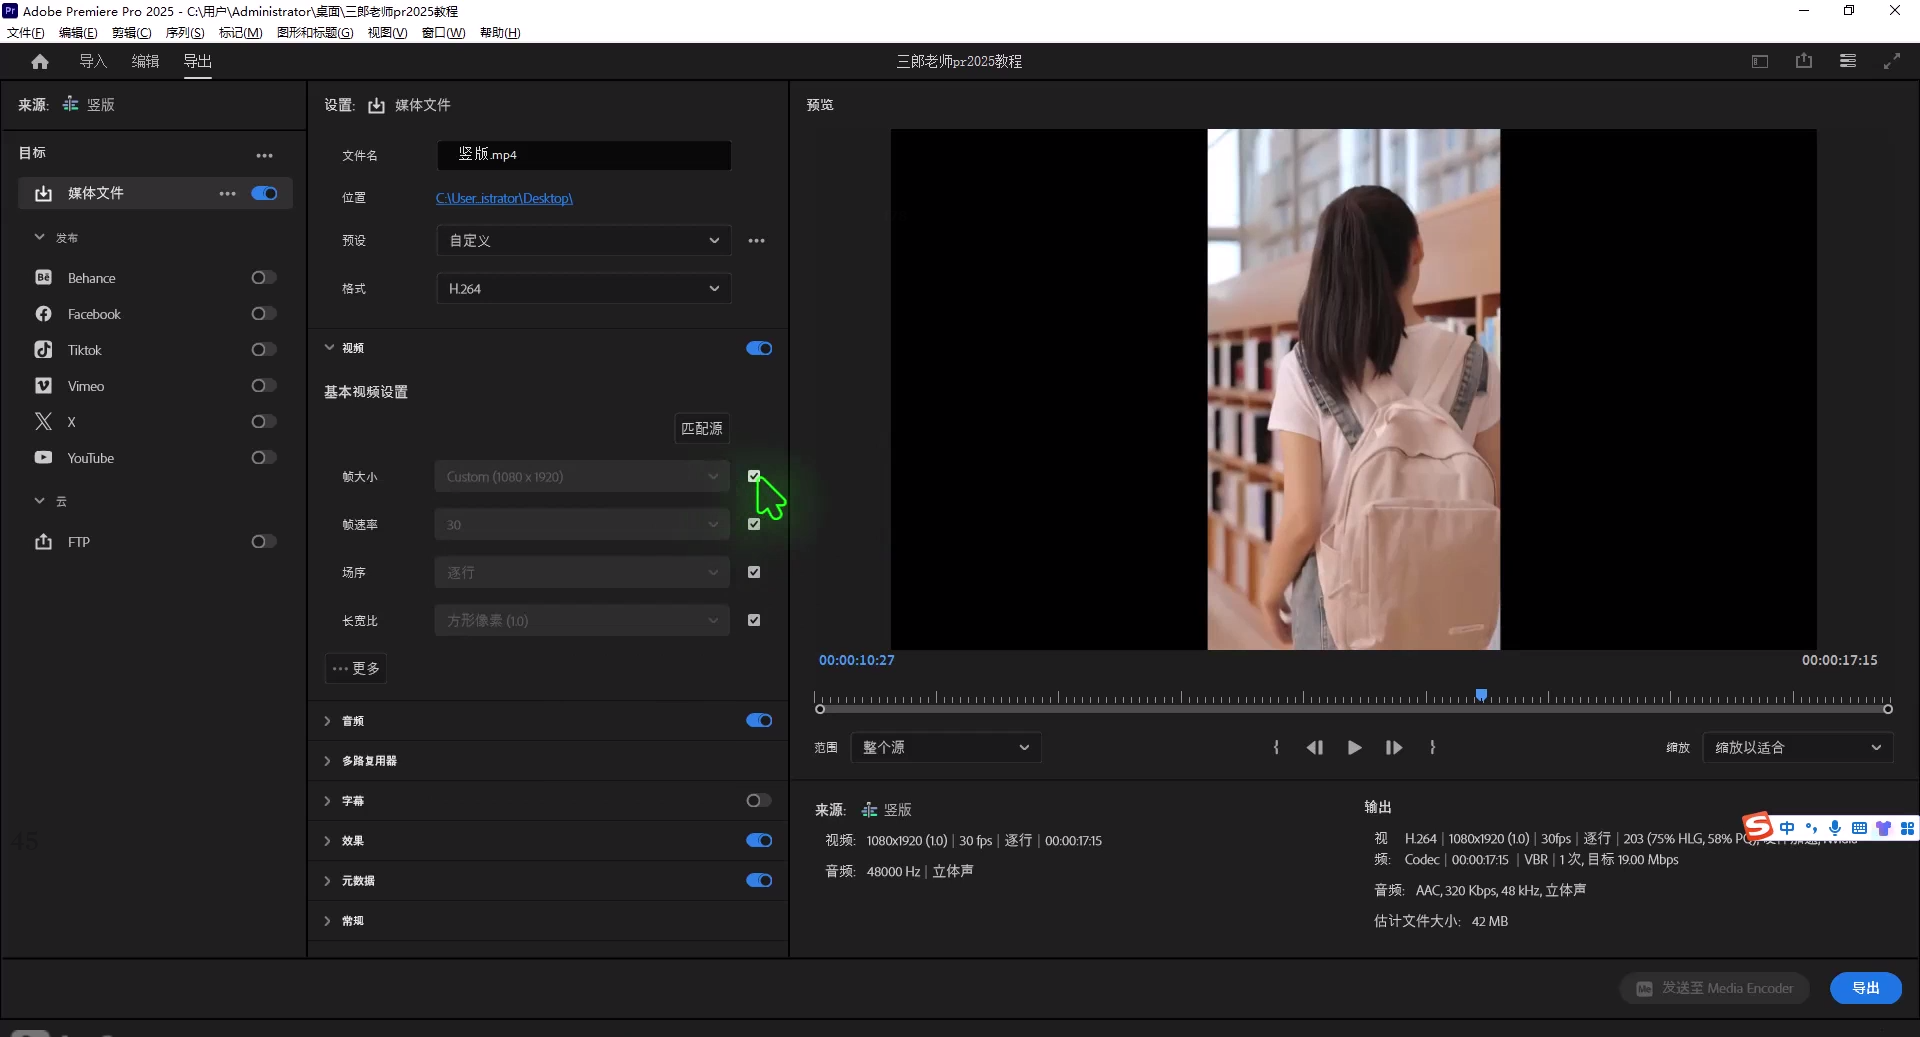Screen dimensions: 1920x1037
Task: Open the workspaces icon in the header
Action: [1760, 62]
